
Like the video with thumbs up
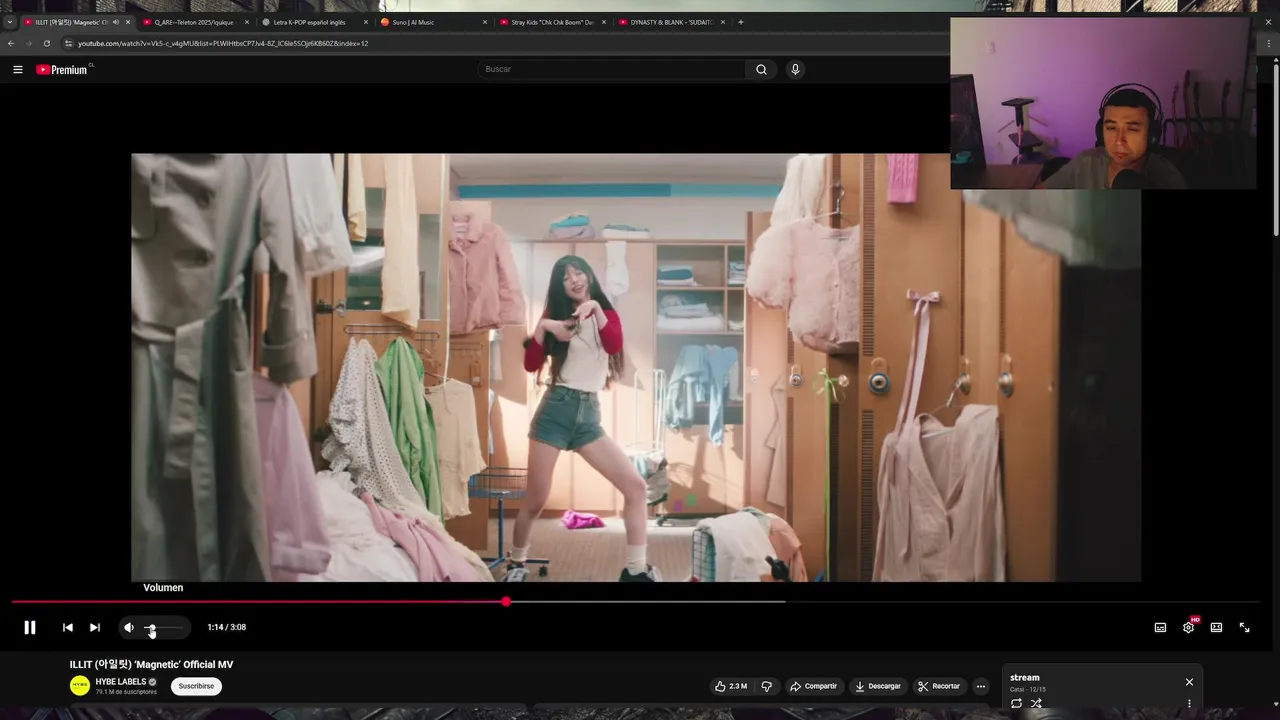[731, 686]
